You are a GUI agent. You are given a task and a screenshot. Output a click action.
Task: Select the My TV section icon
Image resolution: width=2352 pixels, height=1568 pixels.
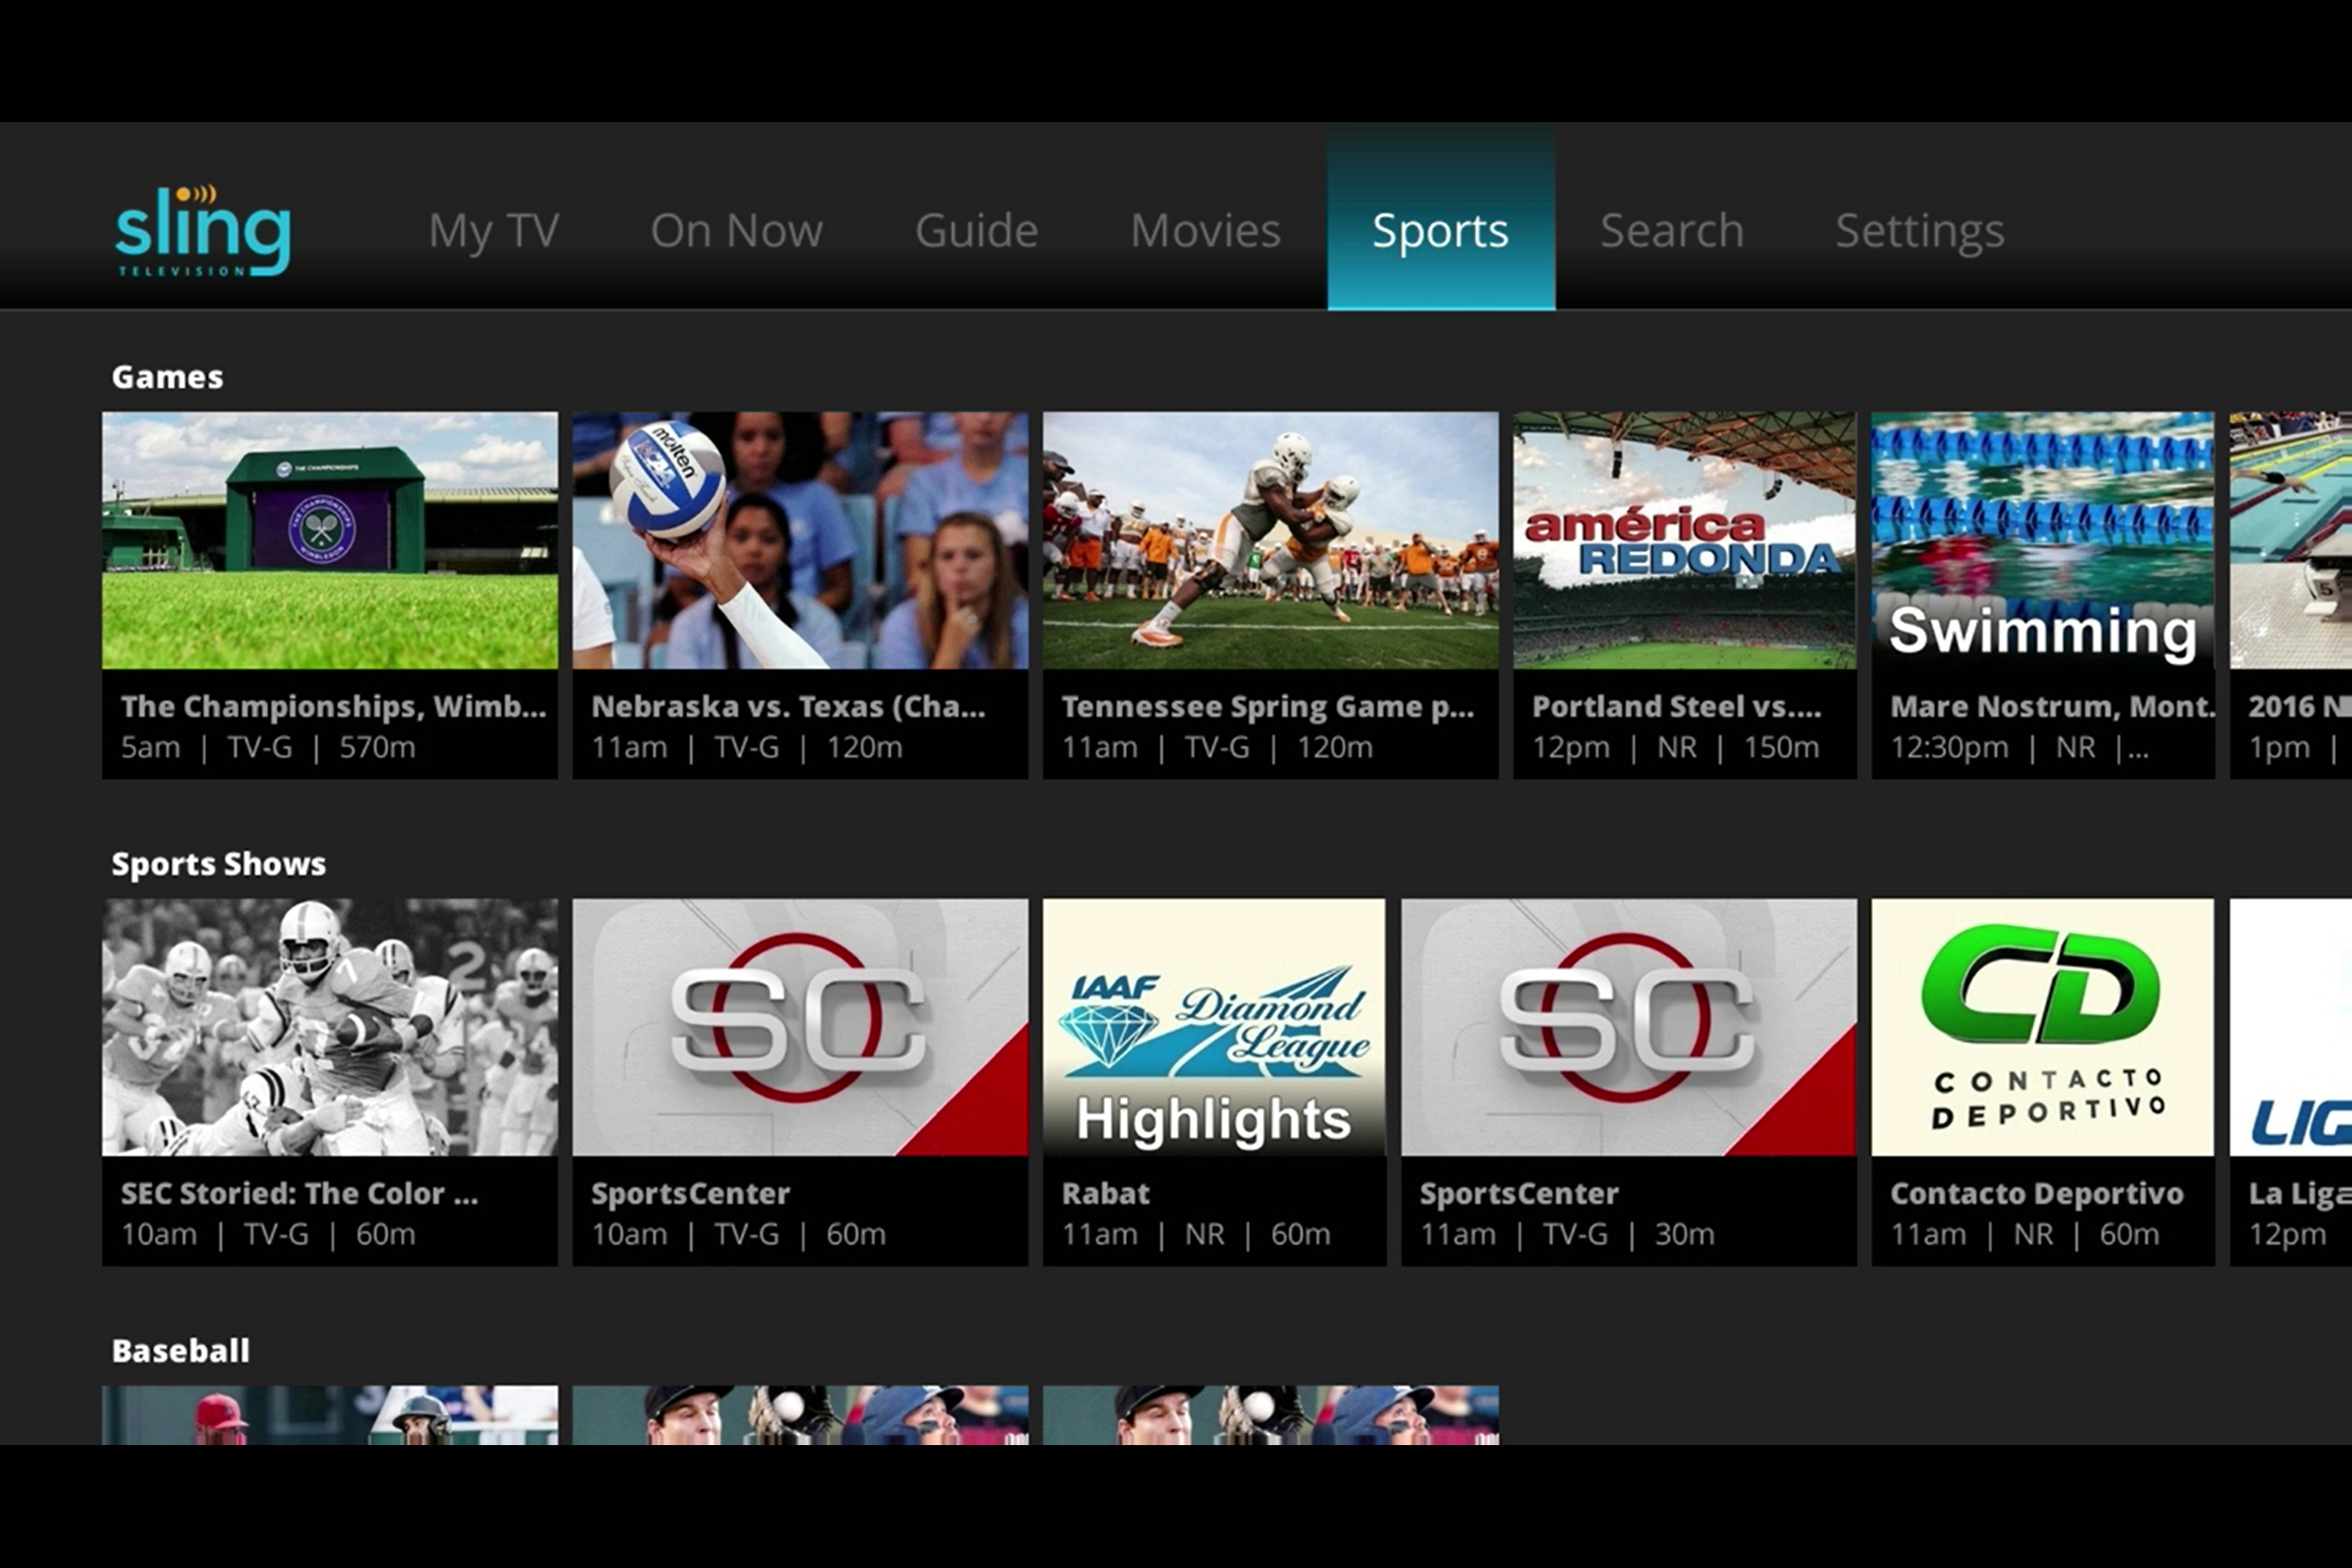click(495, 230)
